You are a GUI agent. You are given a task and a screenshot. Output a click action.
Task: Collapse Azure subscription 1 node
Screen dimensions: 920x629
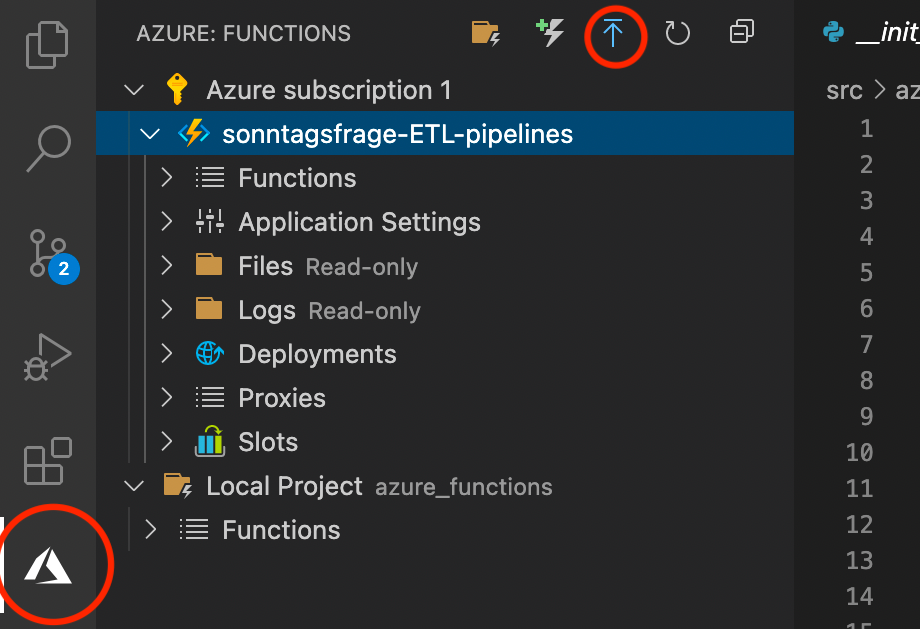click(x=133, y=91)
